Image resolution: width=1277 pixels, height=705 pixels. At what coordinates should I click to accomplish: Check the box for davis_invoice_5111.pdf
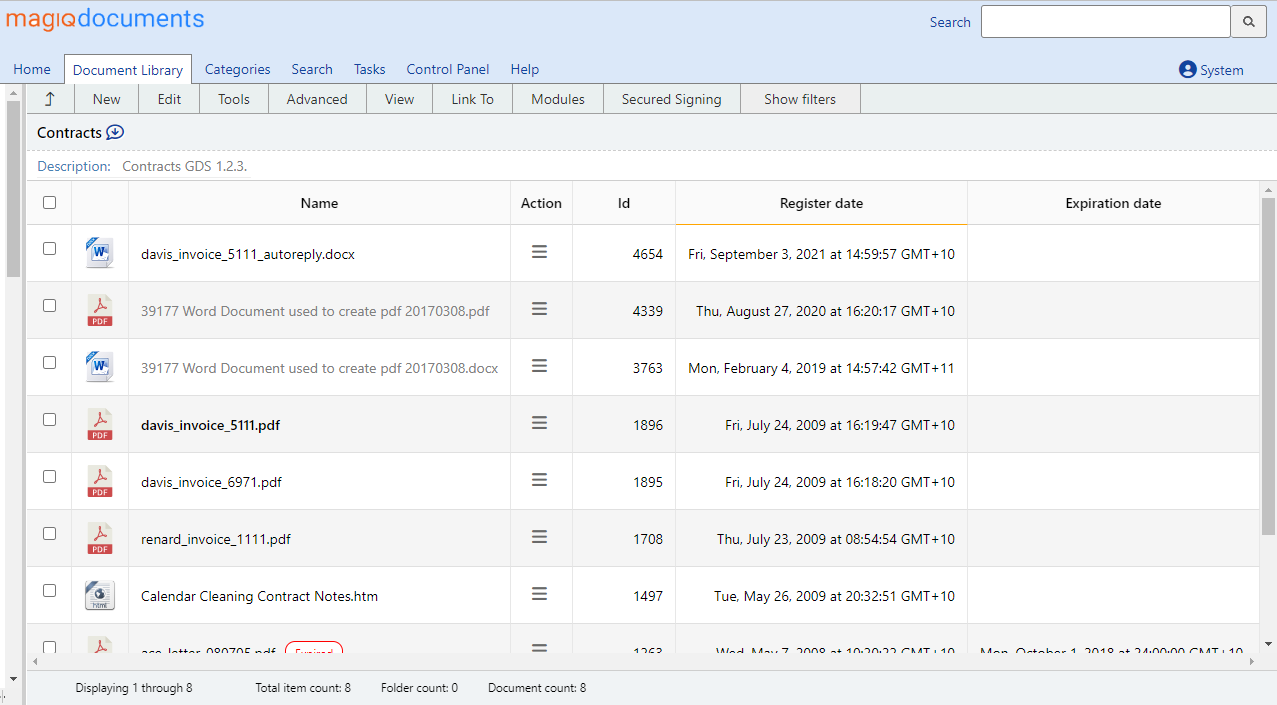50,420
